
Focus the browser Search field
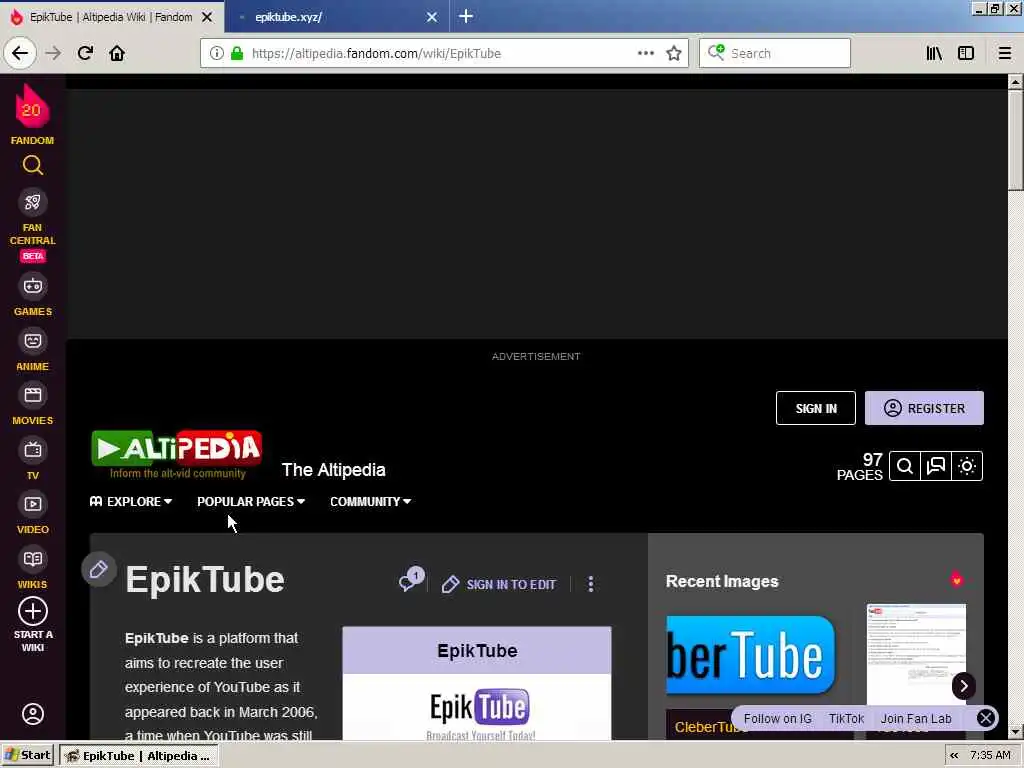pos(775,53)
